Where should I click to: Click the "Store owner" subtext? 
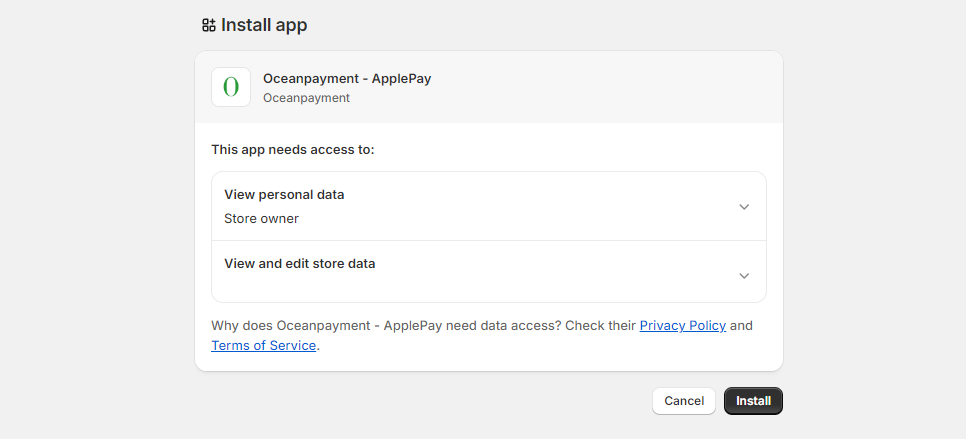tap(261, 219)
